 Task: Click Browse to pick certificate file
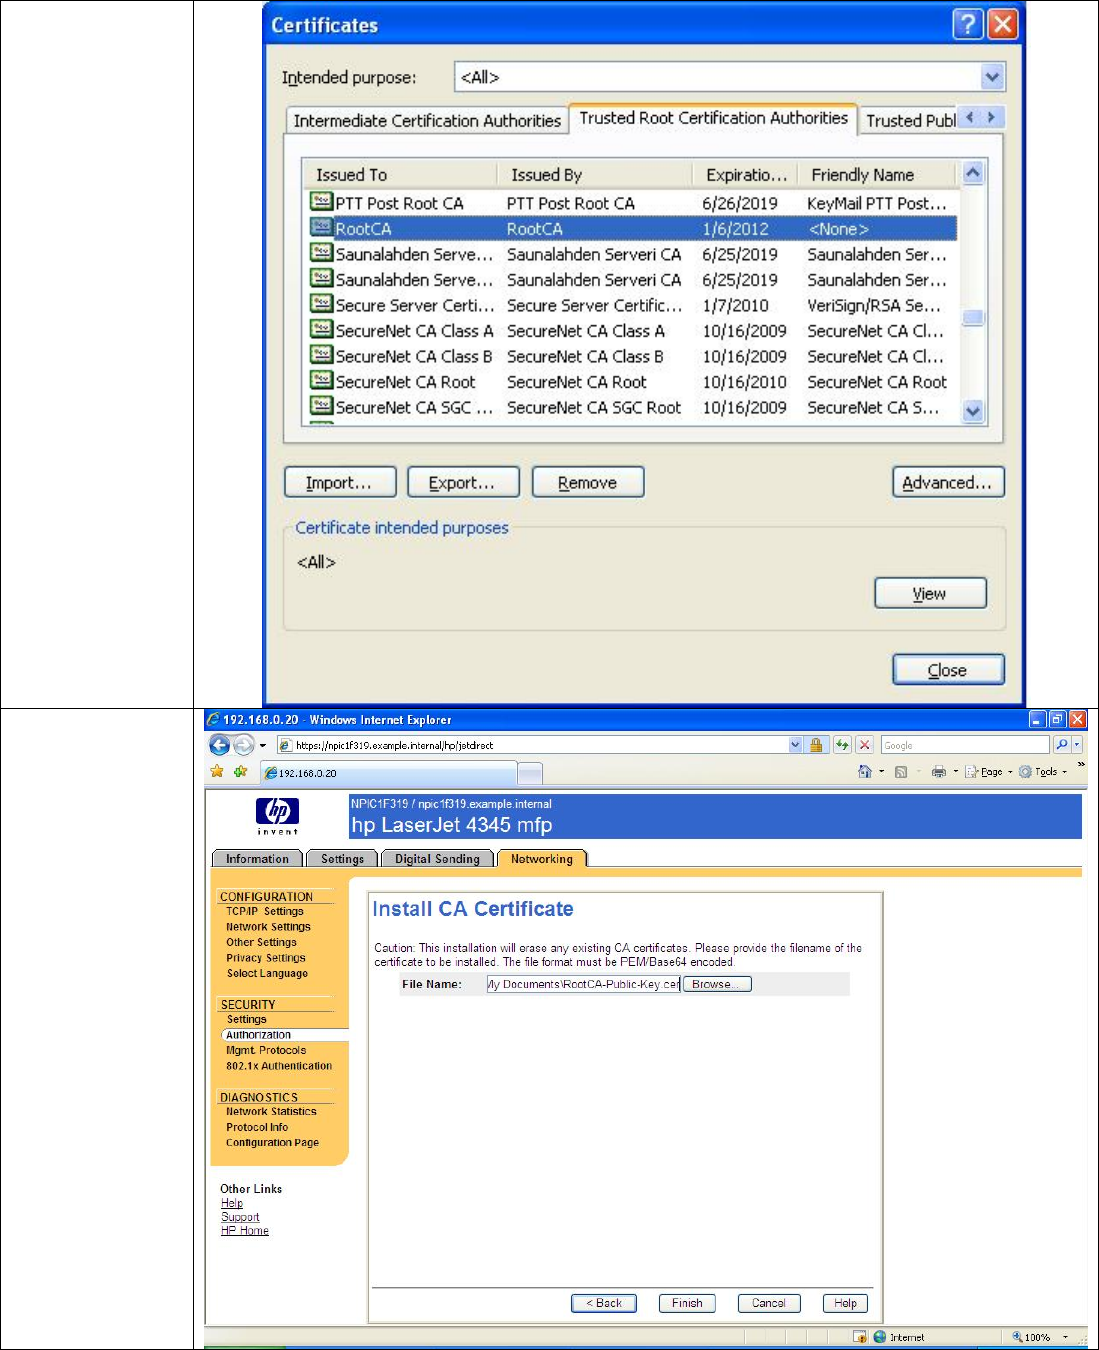(x=717, y=984)
